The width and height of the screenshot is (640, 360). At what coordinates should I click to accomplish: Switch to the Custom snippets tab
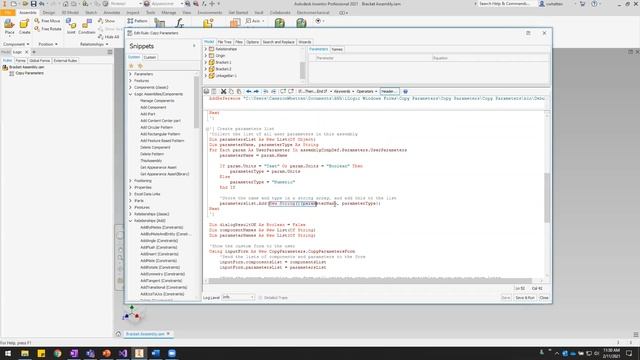pyautogui.click(x=150, y=58)
